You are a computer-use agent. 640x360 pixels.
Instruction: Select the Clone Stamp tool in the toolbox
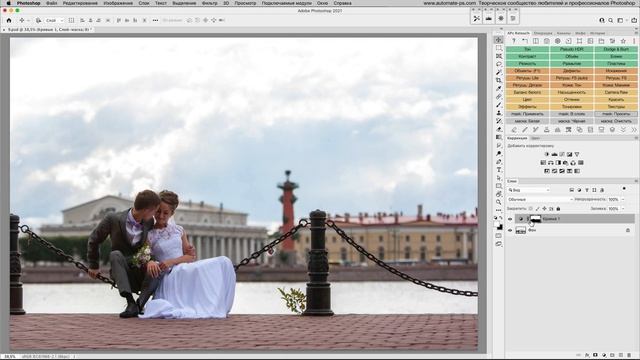[499, 113]
